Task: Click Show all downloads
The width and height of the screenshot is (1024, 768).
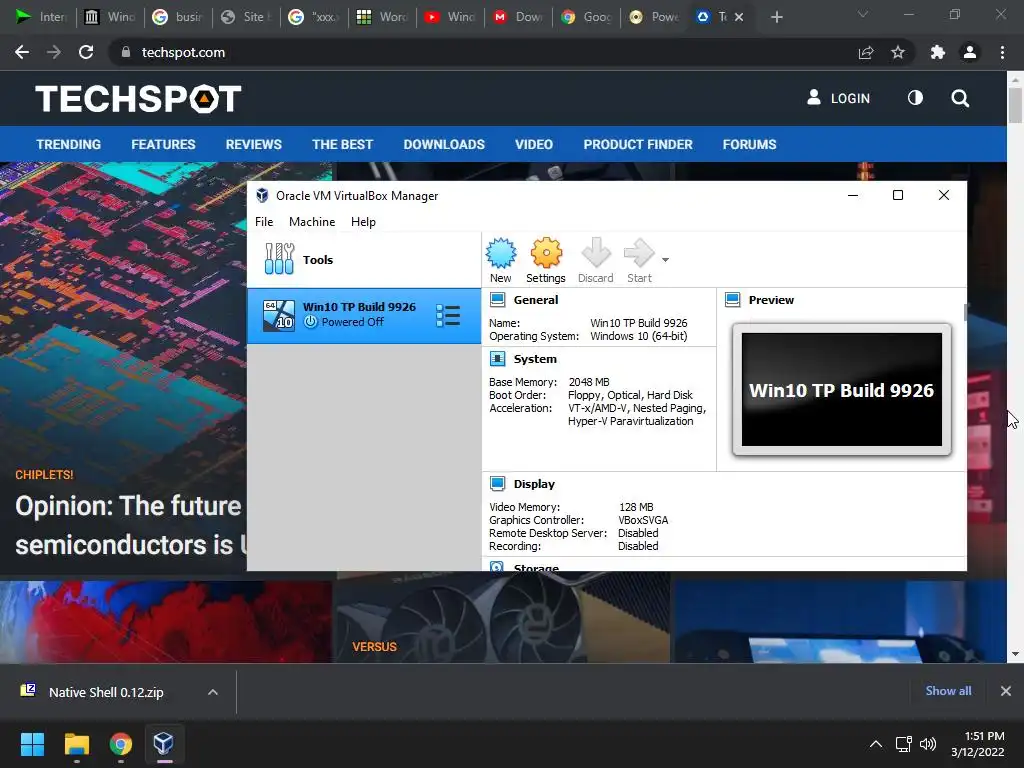Action: [x=948, y=691]
